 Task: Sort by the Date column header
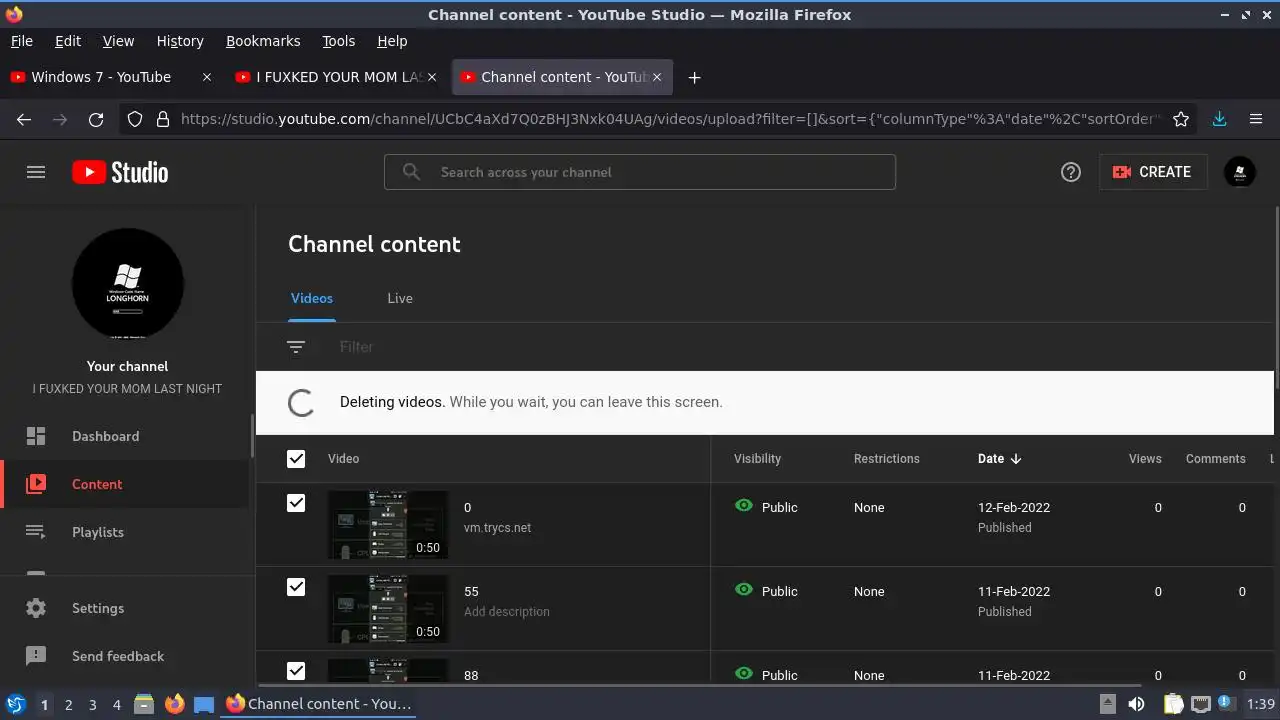pos(999,459)
